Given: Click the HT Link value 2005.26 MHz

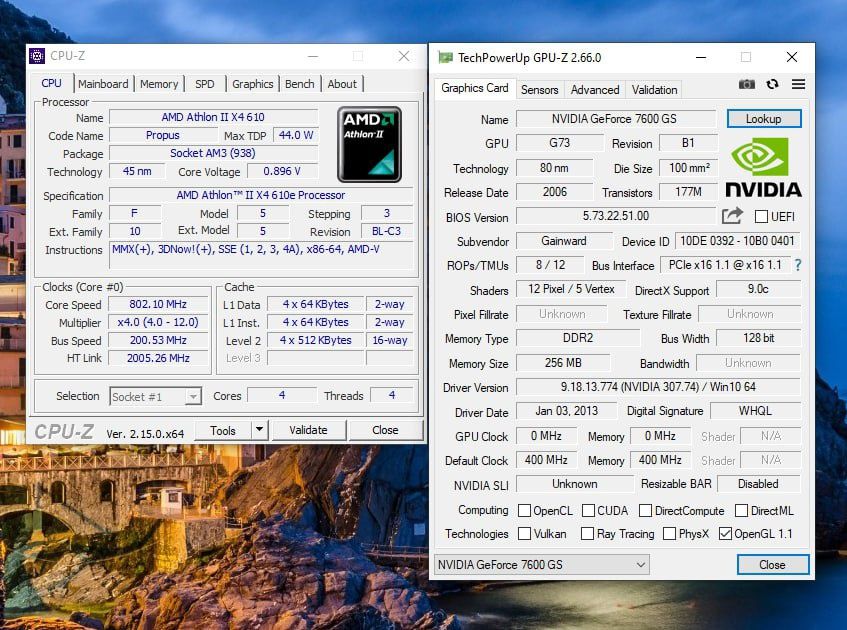Looking at the screenshot, I should 158,358.
